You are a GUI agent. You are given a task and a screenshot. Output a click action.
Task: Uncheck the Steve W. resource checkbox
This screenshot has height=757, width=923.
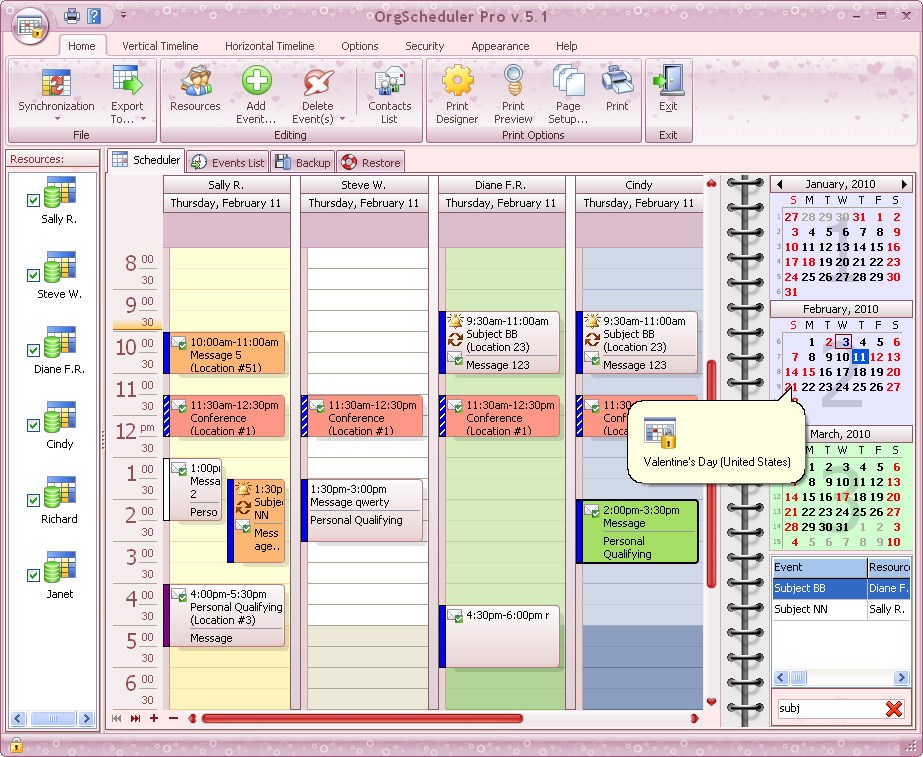point(33,275)
